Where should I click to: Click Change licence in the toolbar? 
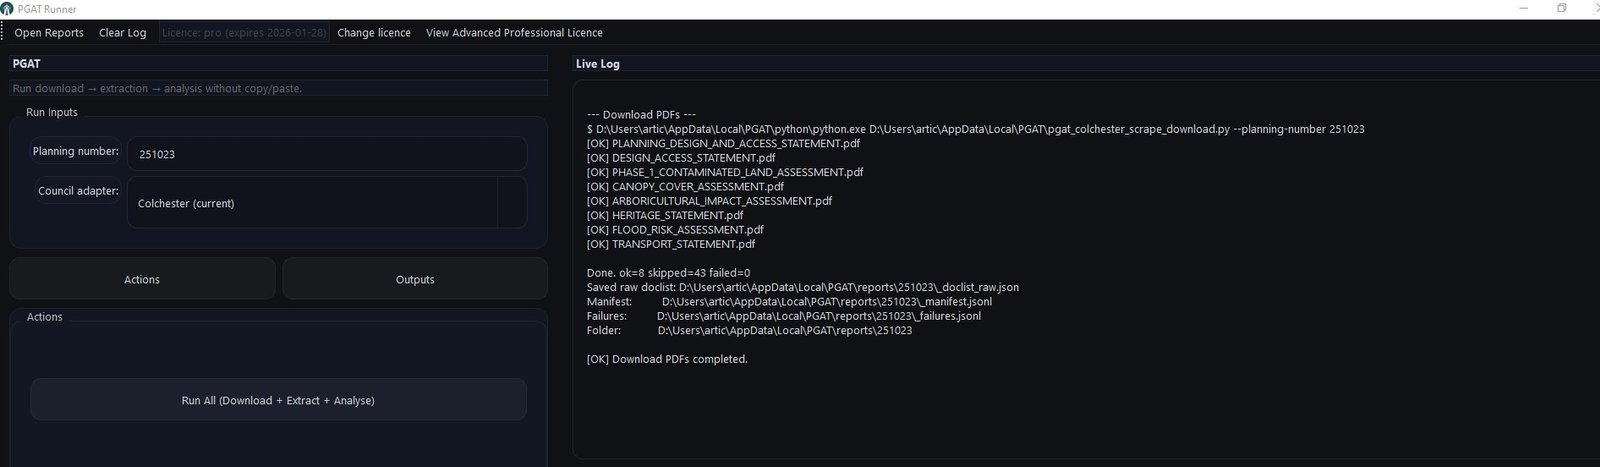click(x=374, y=33)
